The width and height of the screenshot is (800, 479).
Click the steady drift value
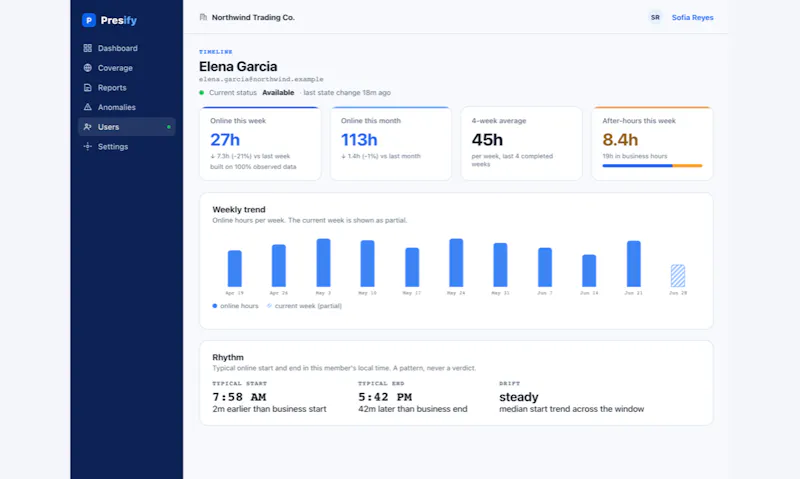pos(519,397)
